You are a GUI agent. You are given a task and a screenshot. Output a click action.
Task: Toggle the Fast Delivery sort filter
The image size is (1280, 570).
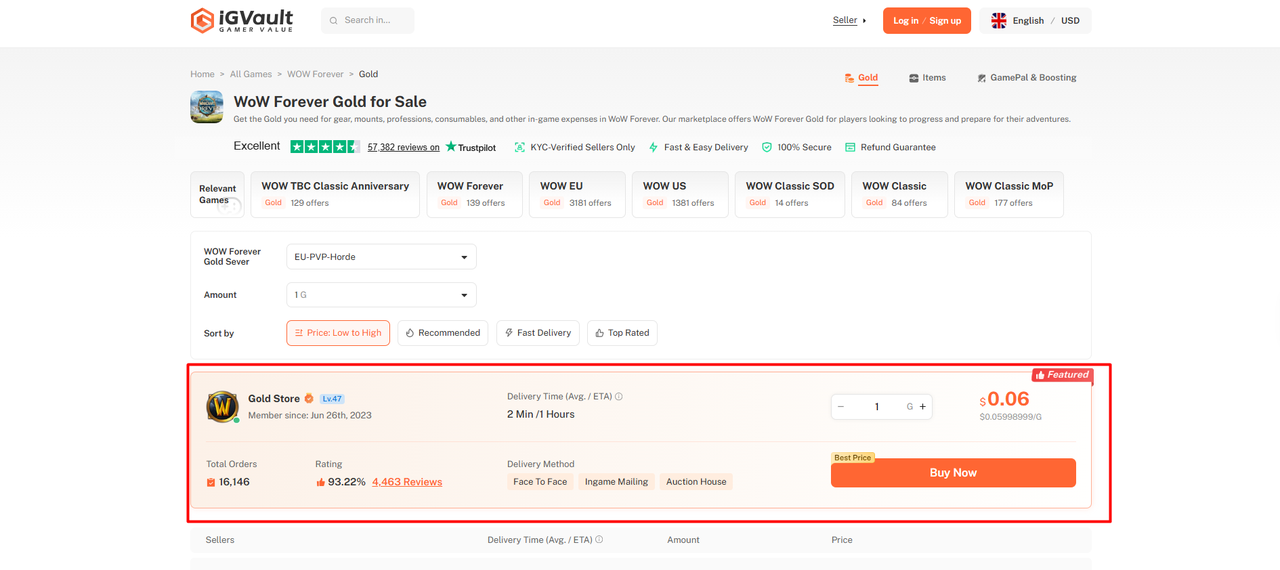click(538, 333)
